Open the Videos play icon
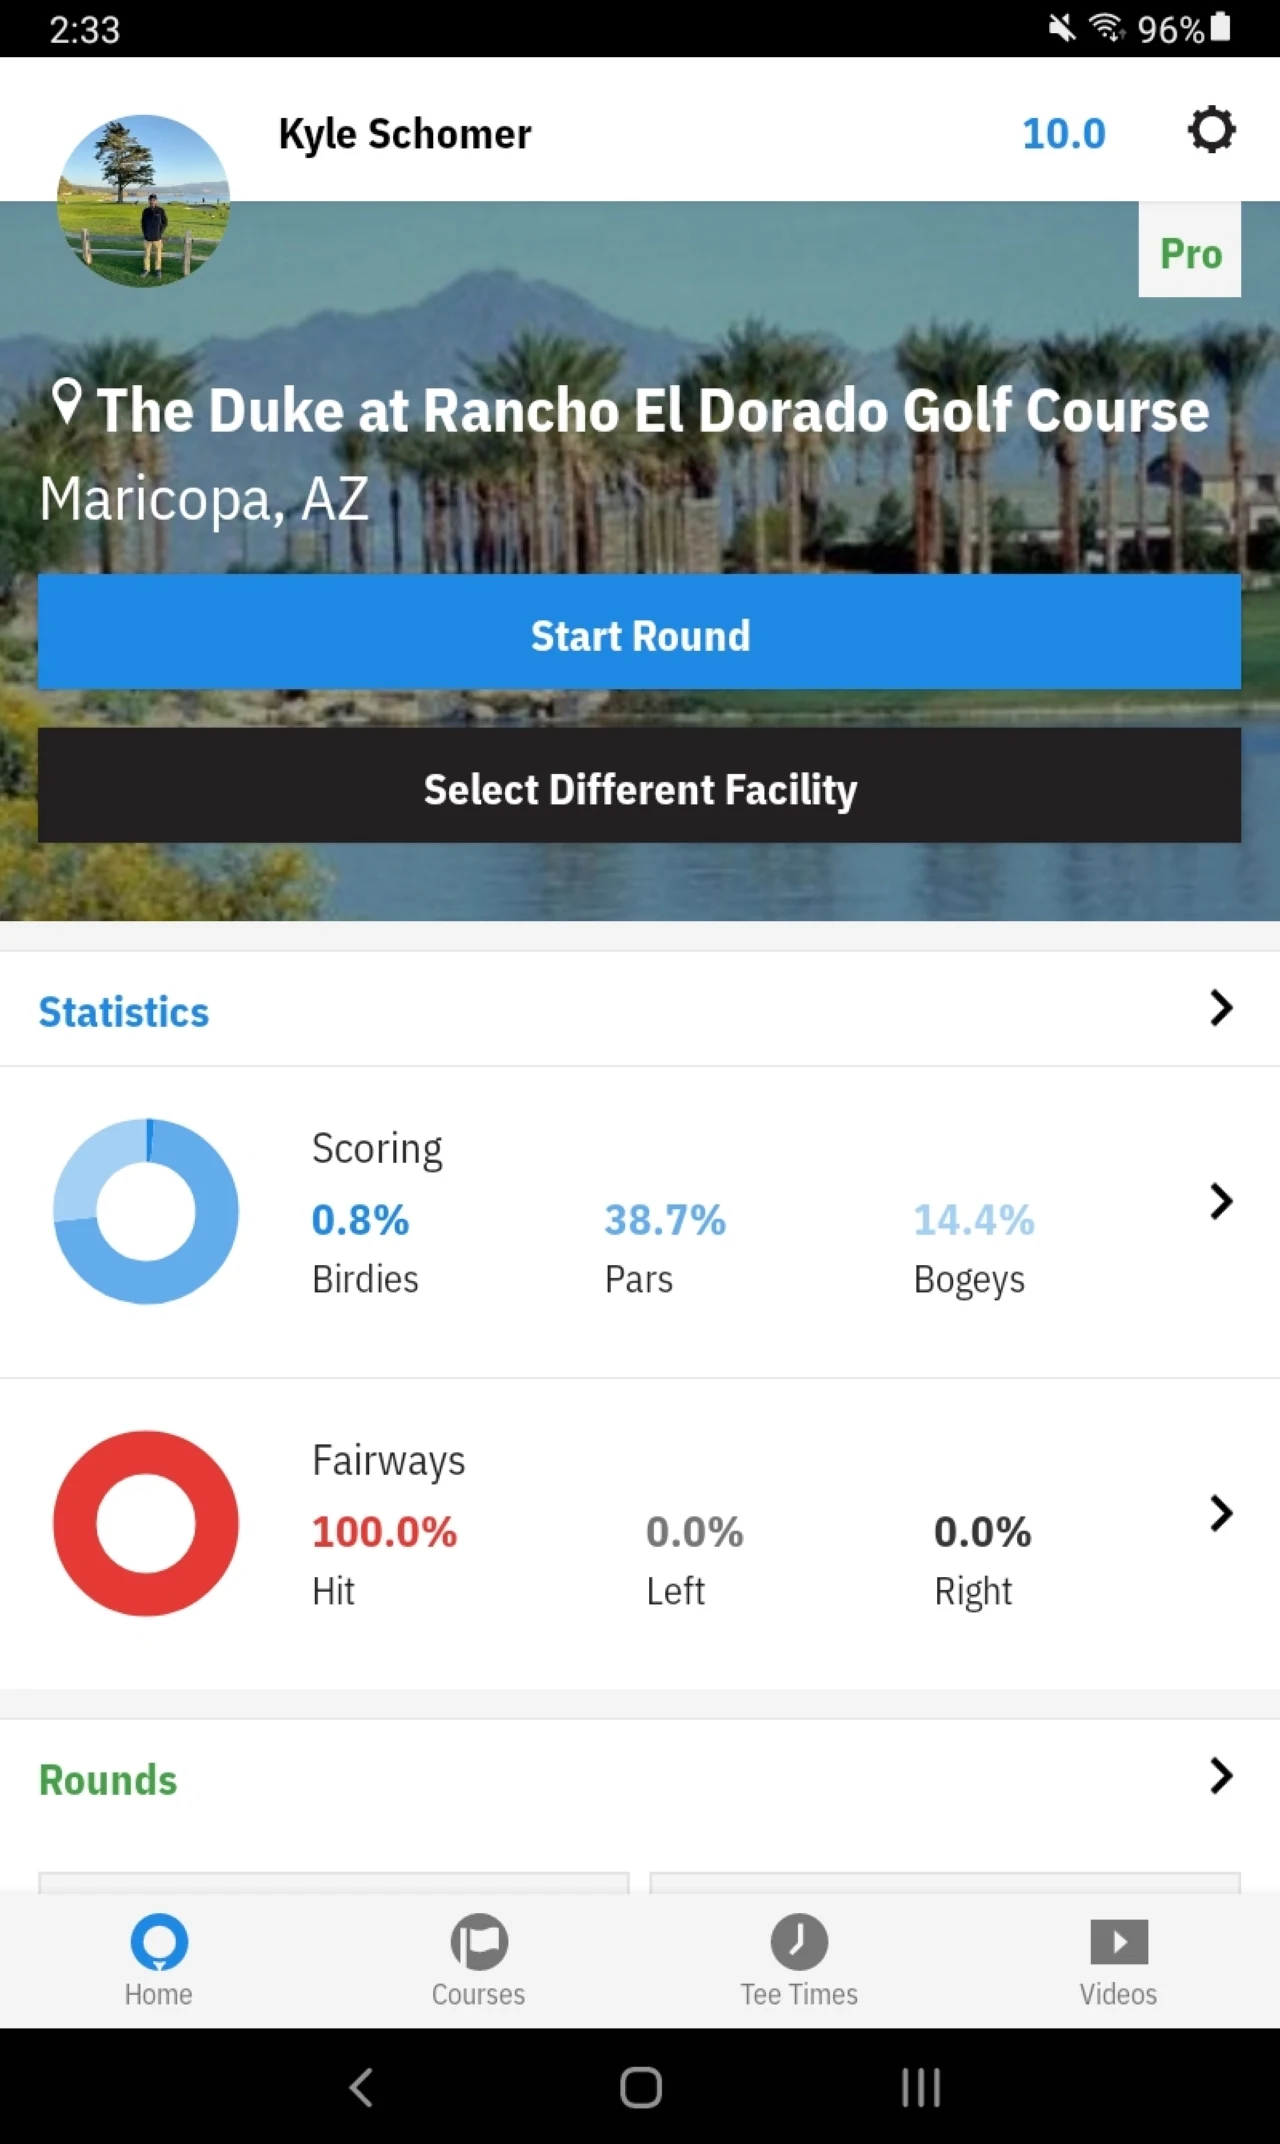The height and width of the screenshot is (2144, 1280). [1119, 1942]
